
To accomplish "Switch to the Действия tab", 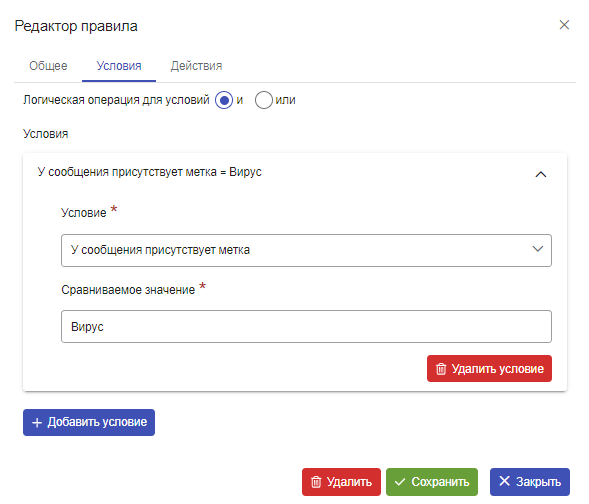I will point(196,66).
